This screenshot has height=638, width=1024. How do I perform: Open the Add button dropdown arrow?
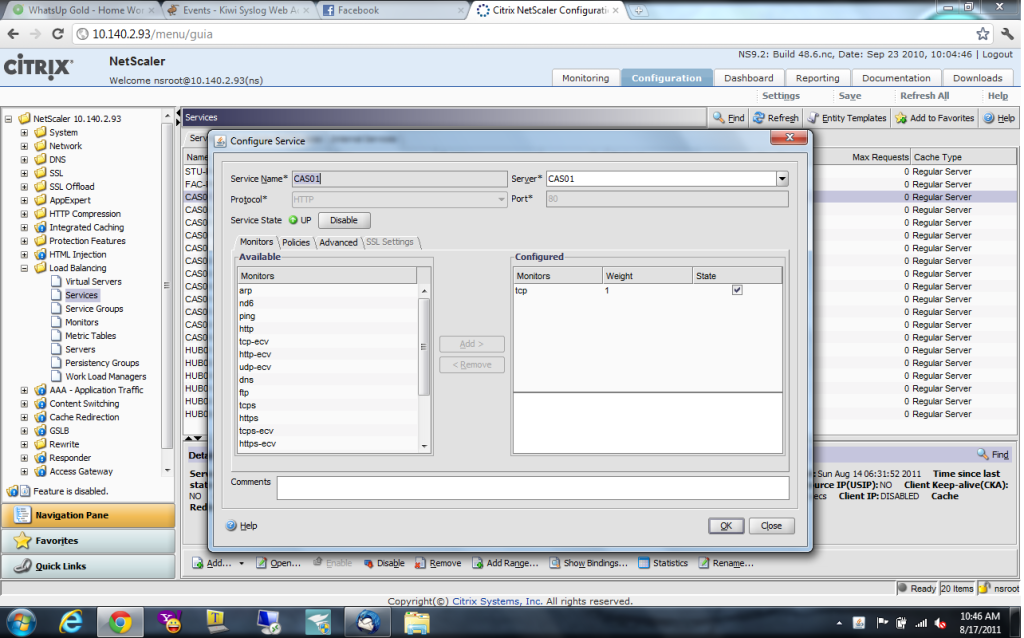click(x=241, y=563)
